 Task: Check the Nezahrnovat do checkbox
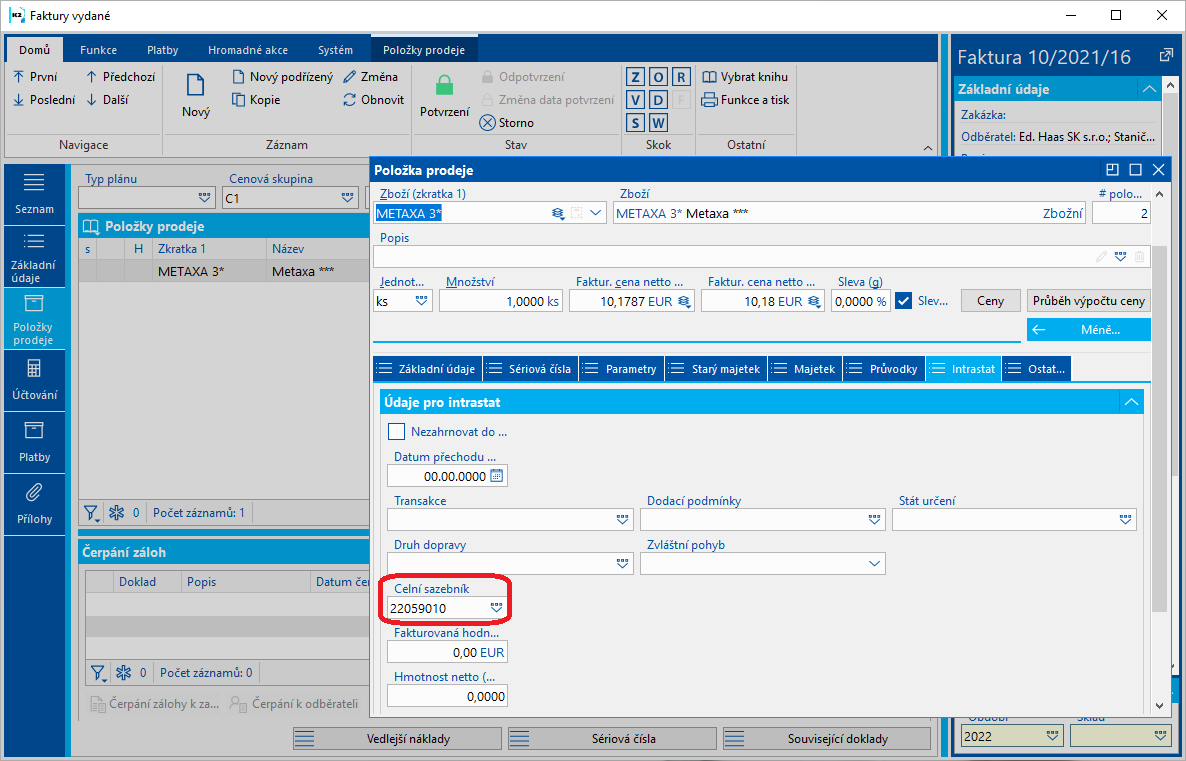tap(396, 432)
